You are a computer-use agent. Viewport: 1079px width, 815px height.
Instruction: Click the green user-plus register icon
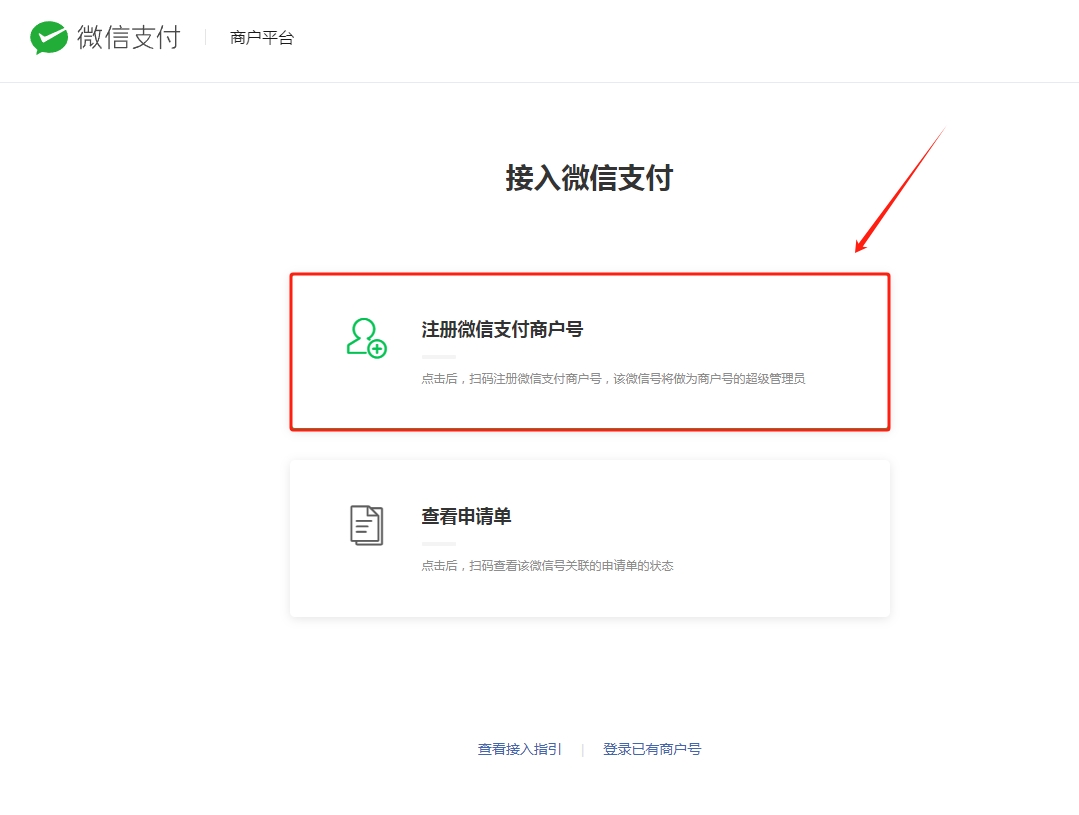pos(365,338)
